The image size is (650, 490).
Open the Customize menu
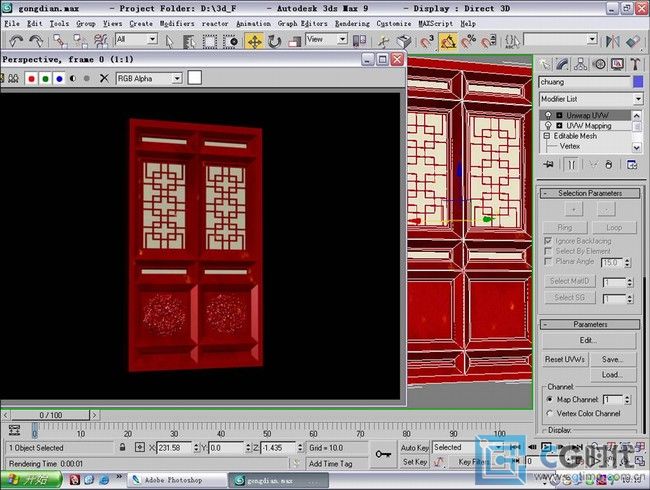394,24
